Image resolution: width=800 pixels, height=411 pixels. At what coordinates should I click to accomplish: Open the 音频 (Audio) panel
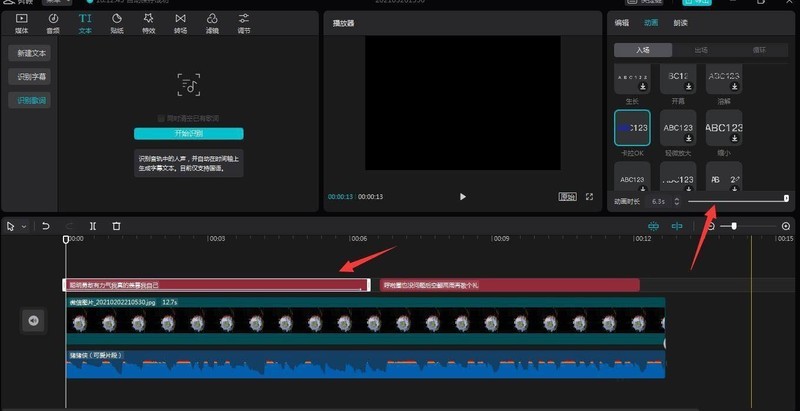pyautogui.click(x=53, y=23)
